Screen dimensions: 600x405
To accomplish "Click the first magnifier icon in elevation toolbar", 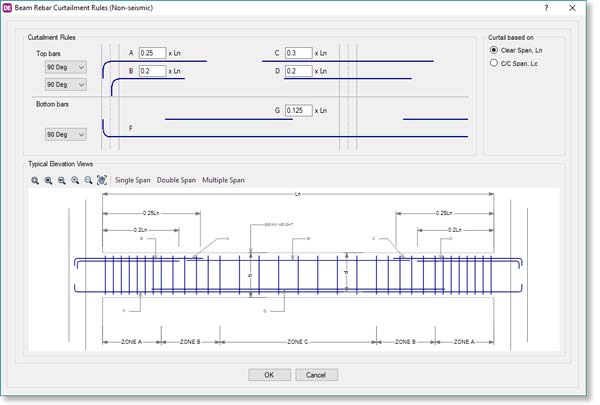I will click(35, 180).
